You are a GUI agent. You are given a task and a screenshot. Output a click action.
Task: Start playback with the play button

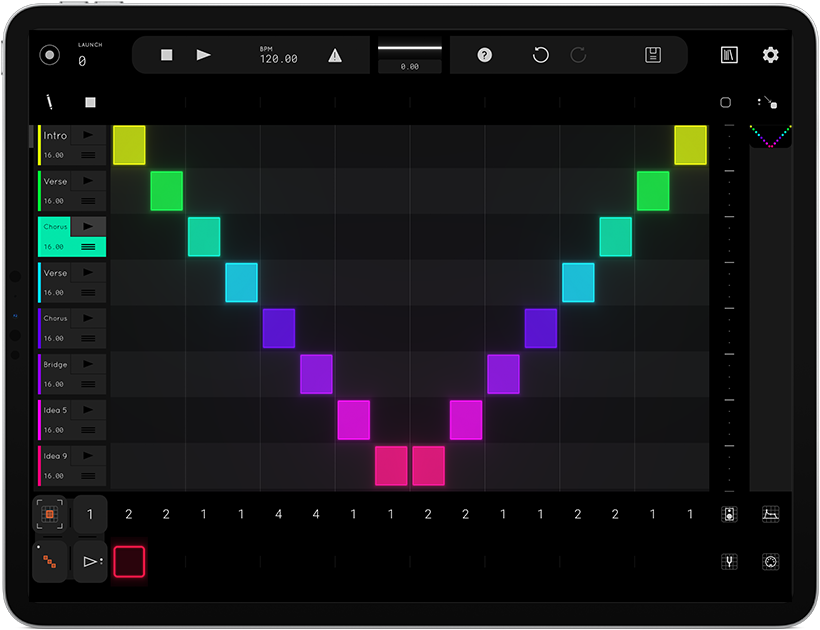203,55
